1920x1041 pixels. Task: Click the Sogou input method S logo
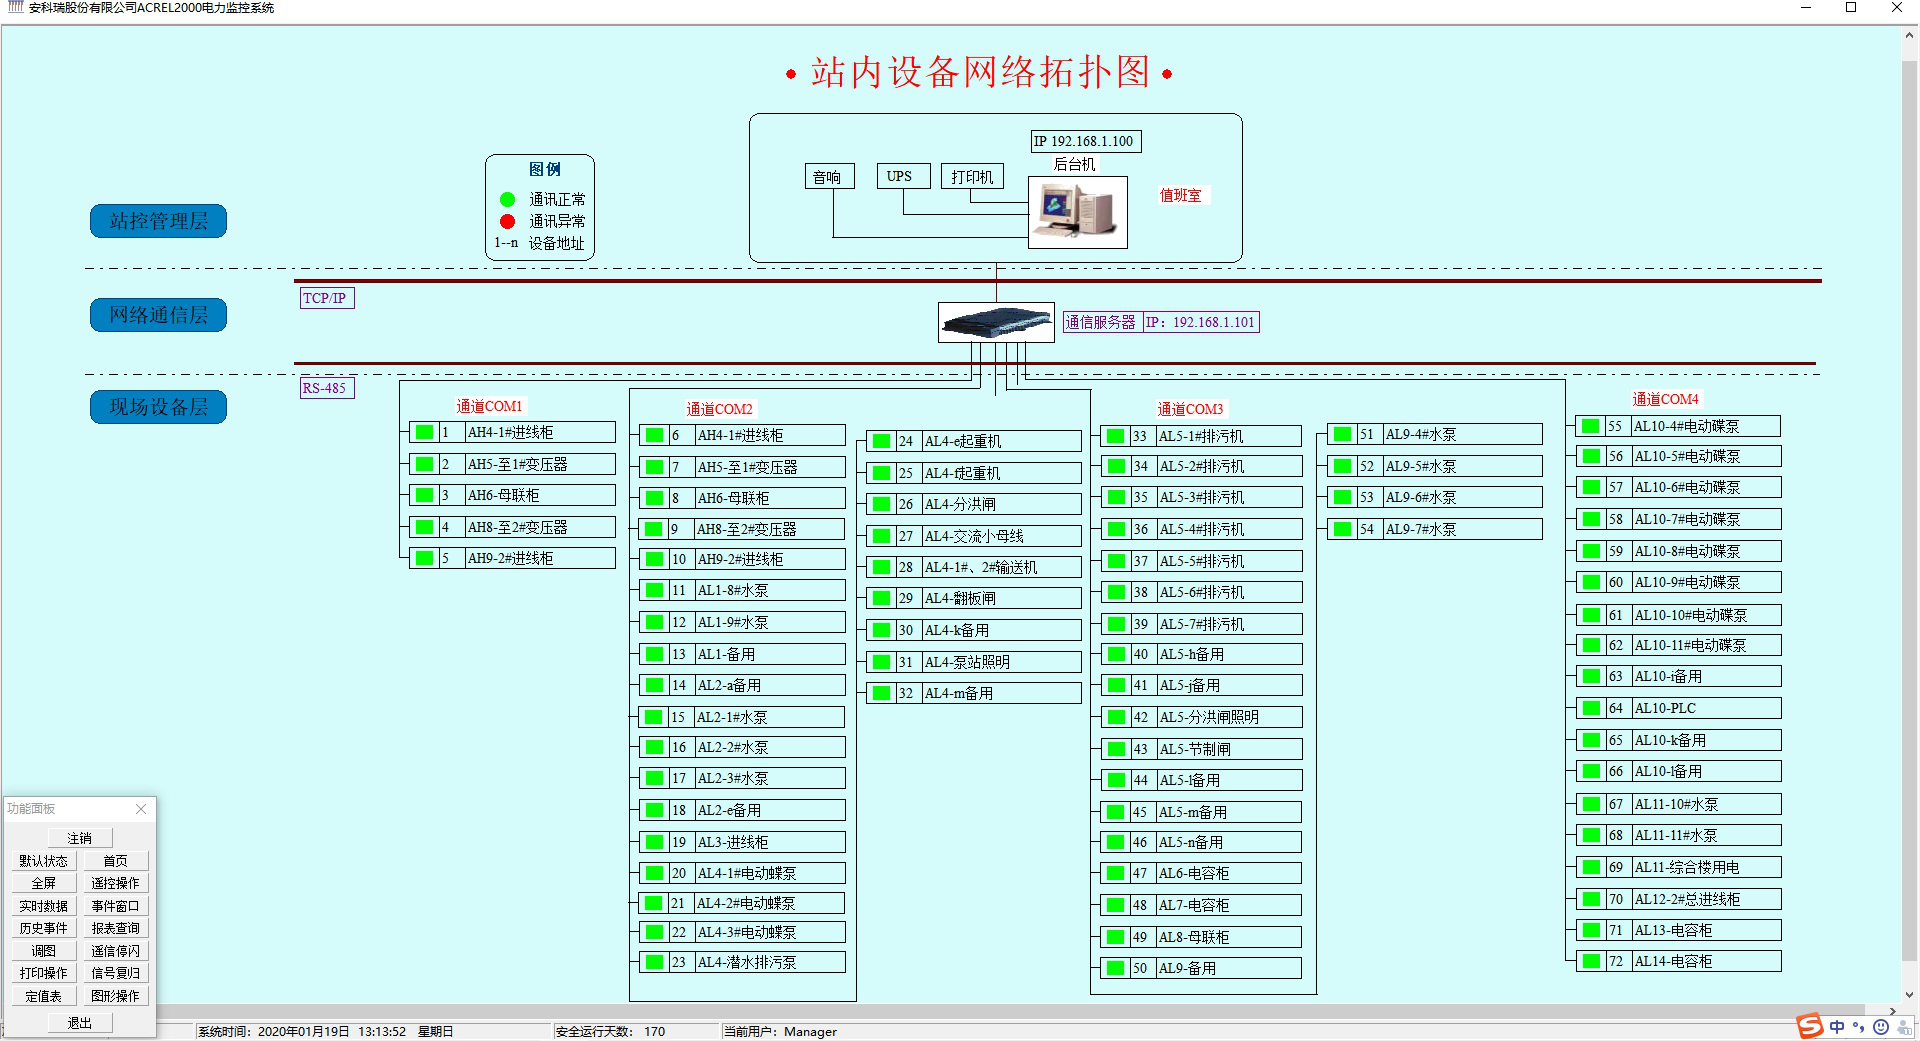pyautogui.click(x=1809, y=1026)
